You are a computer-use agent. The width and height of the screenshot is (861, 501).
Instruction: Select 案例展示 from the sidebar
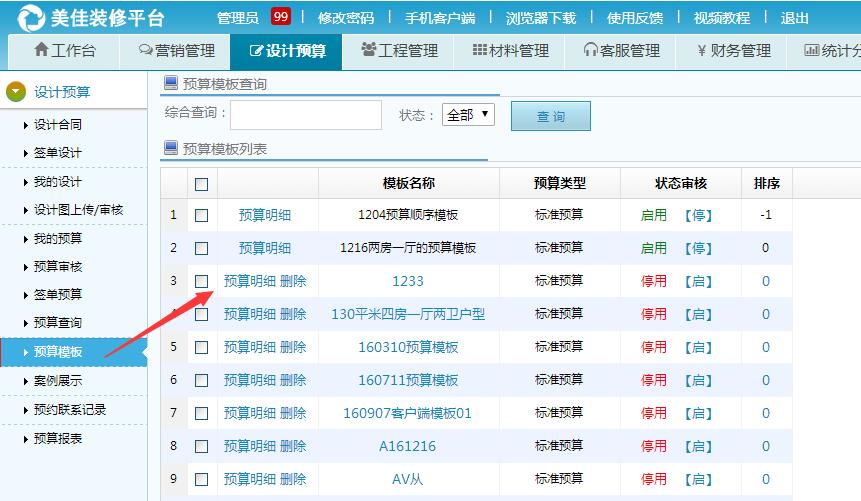point(58,381)
